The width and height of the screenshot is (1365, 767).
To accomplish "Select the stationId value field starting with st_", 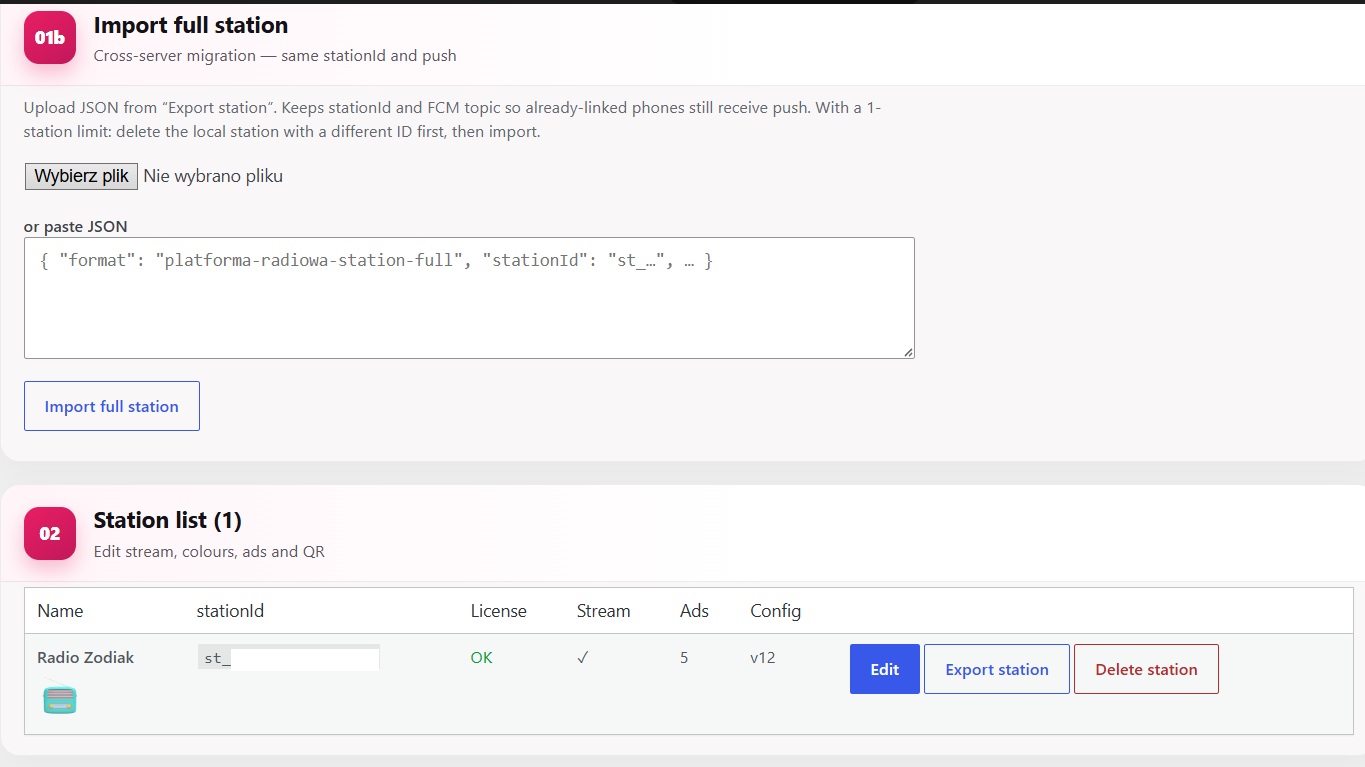I will tap(288, 658).
